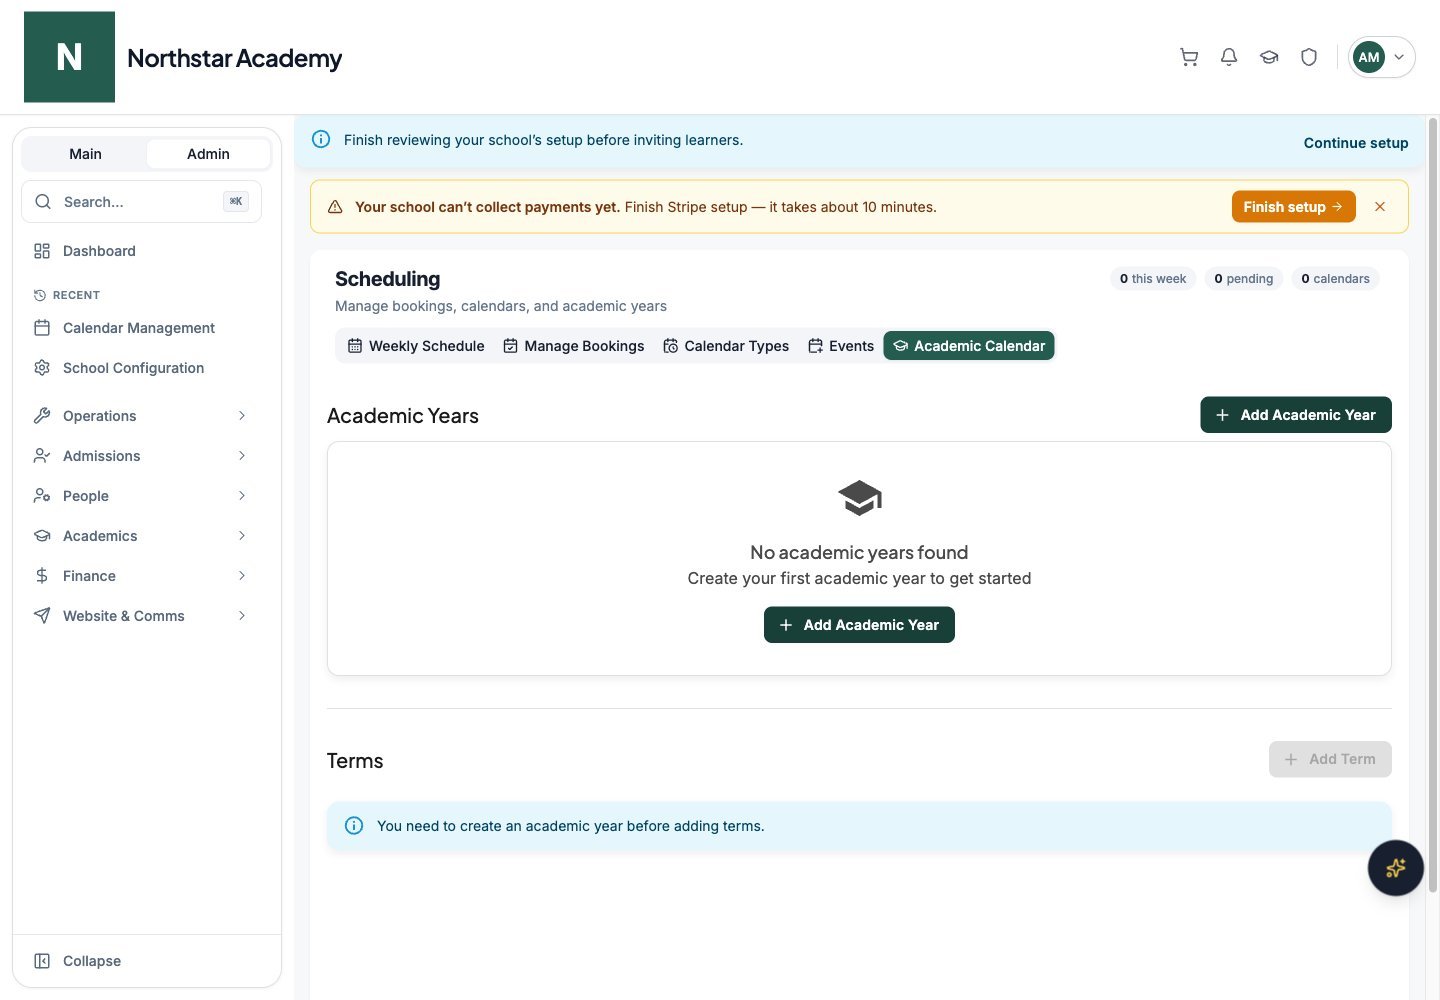1440x1000 pixels.
Task: Click the Add Term button
Action: (x=1330, y=759)
